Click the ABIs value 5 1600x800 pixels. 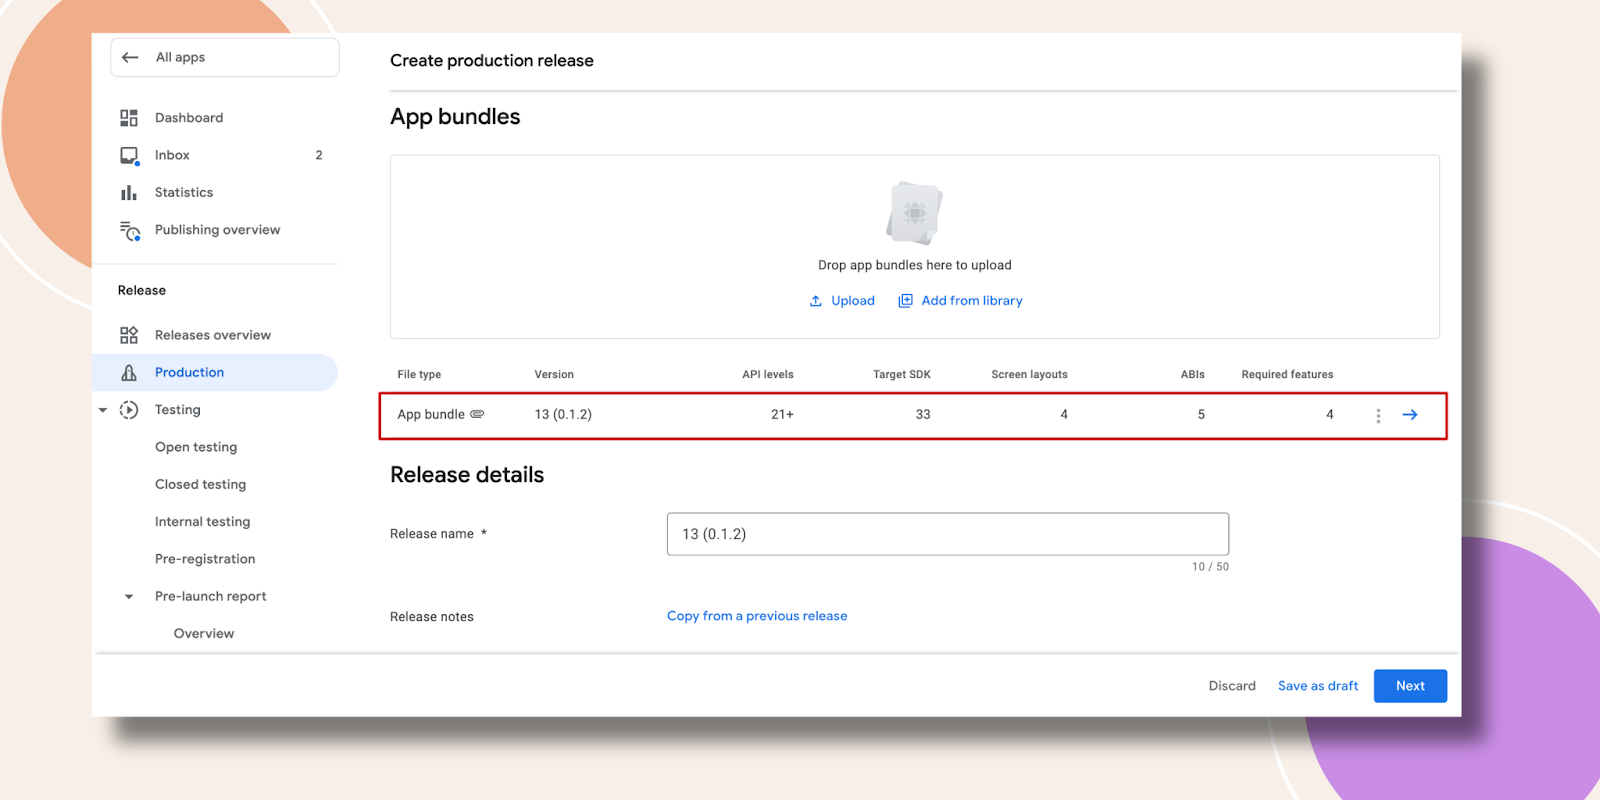tap(1201, 415)
